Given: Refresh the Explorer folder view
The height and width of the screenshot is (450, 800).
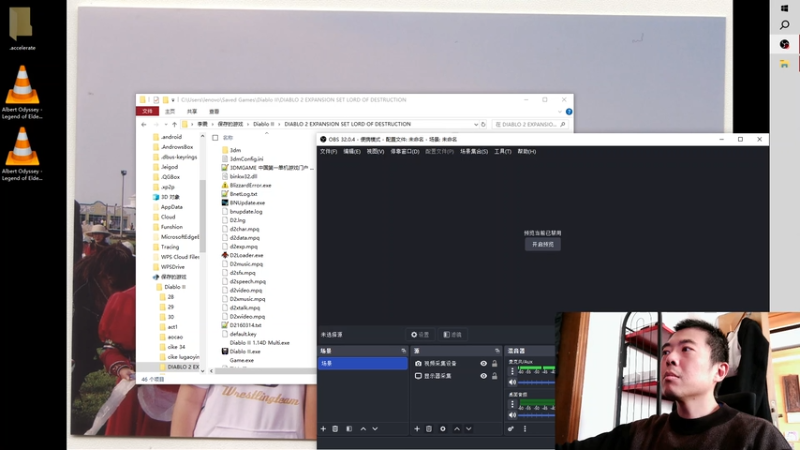Looking at the screenshot, I should [x=483, y=124].
